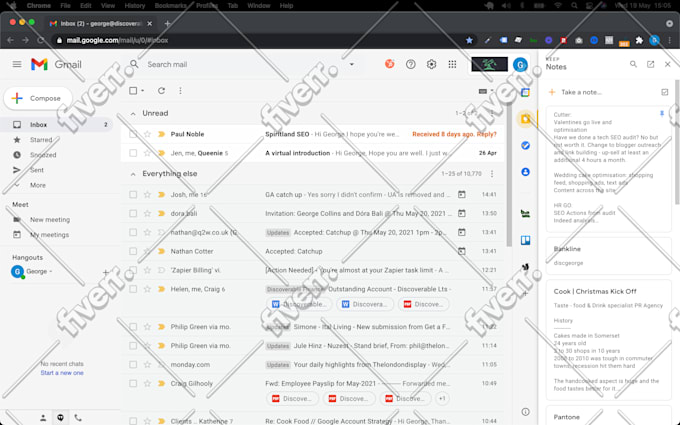The image size is (680, 425).
Task: Open Keep in a new tab icon
Action: coord(650,64)
